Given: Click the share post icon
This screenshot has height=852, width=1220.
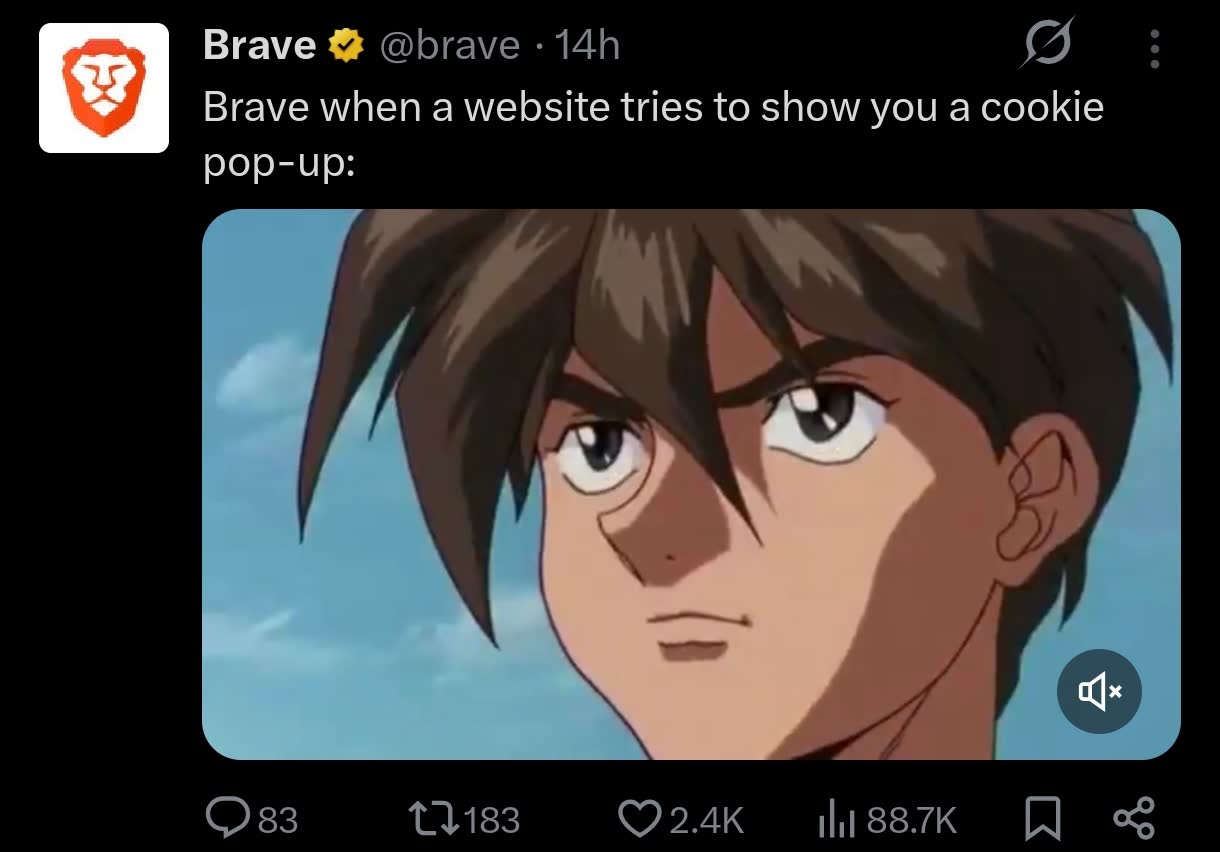Looking at the screenshot, I should [1134, 819].
